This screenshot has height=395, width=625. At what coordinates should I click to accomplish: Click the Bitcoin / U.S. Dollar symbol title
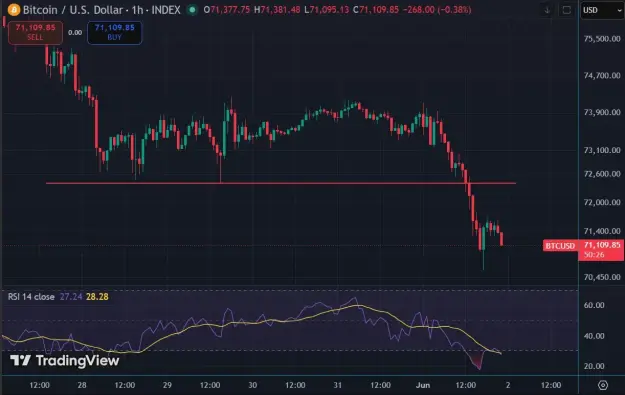102,10
